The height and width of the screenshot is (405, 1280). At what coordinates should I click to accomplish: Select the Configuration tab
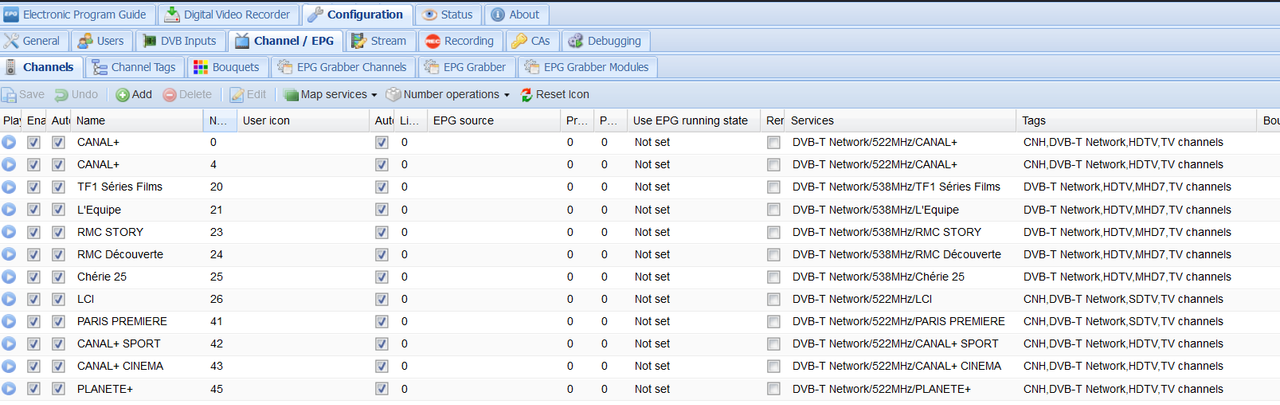356,15
